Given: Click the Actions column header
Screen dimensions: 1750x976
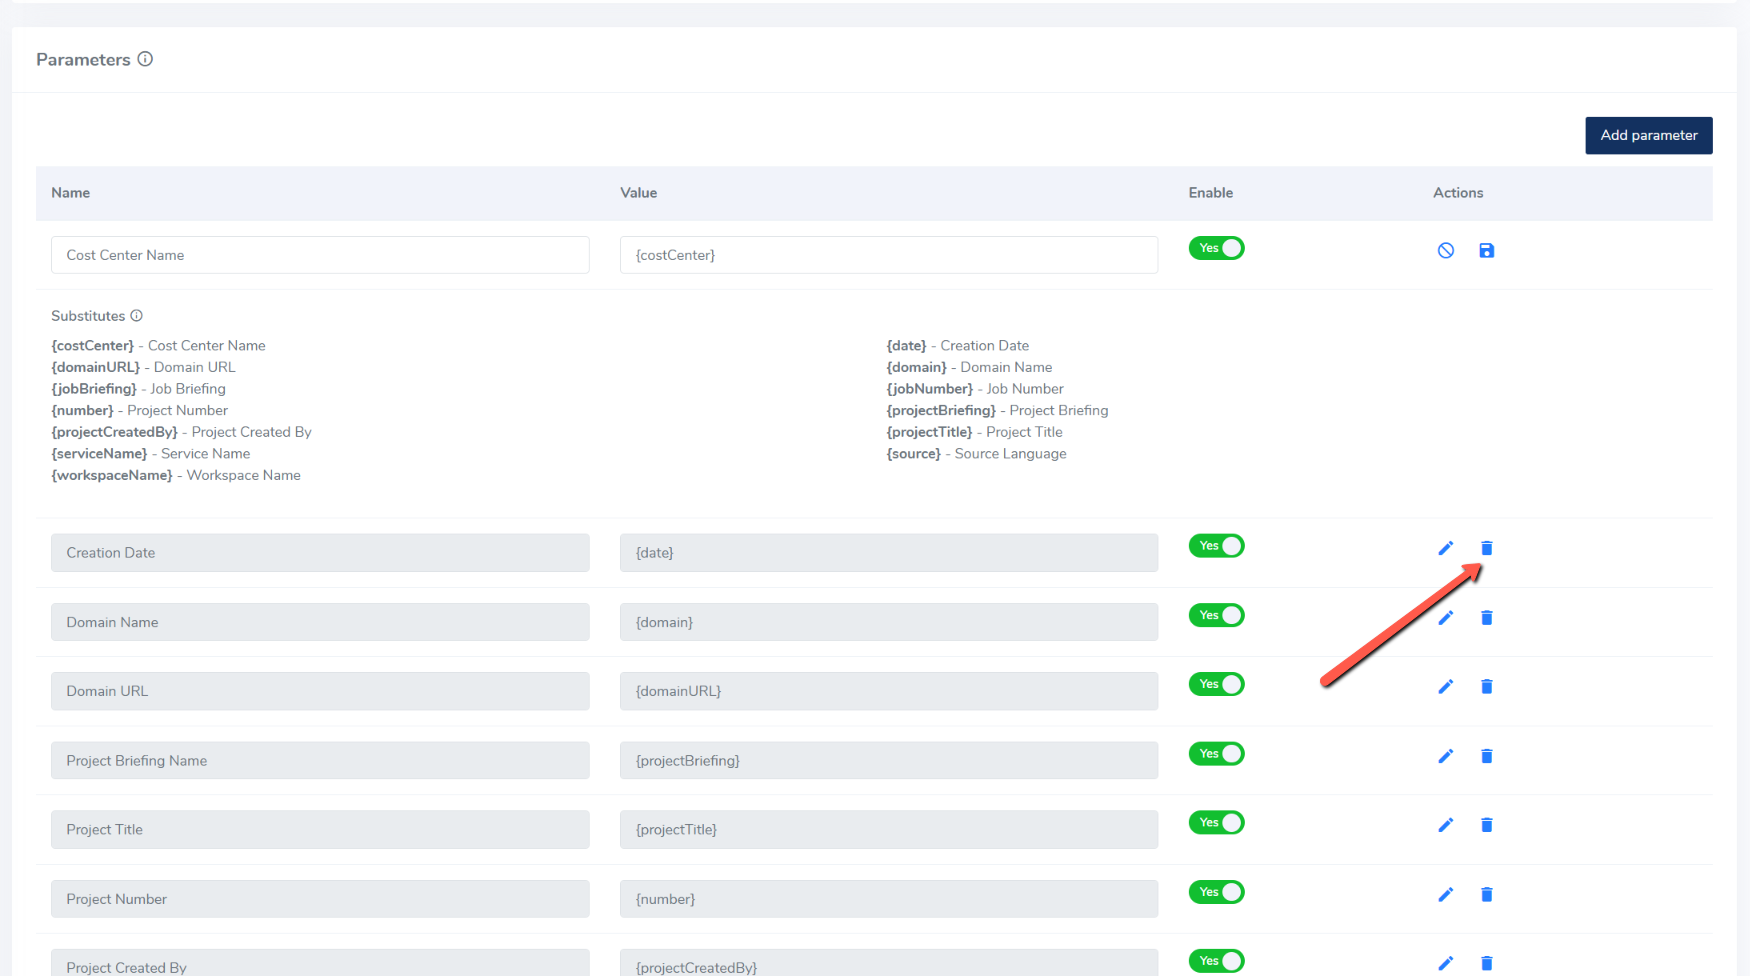Looking at the screenshot, I should (1458, 193).
